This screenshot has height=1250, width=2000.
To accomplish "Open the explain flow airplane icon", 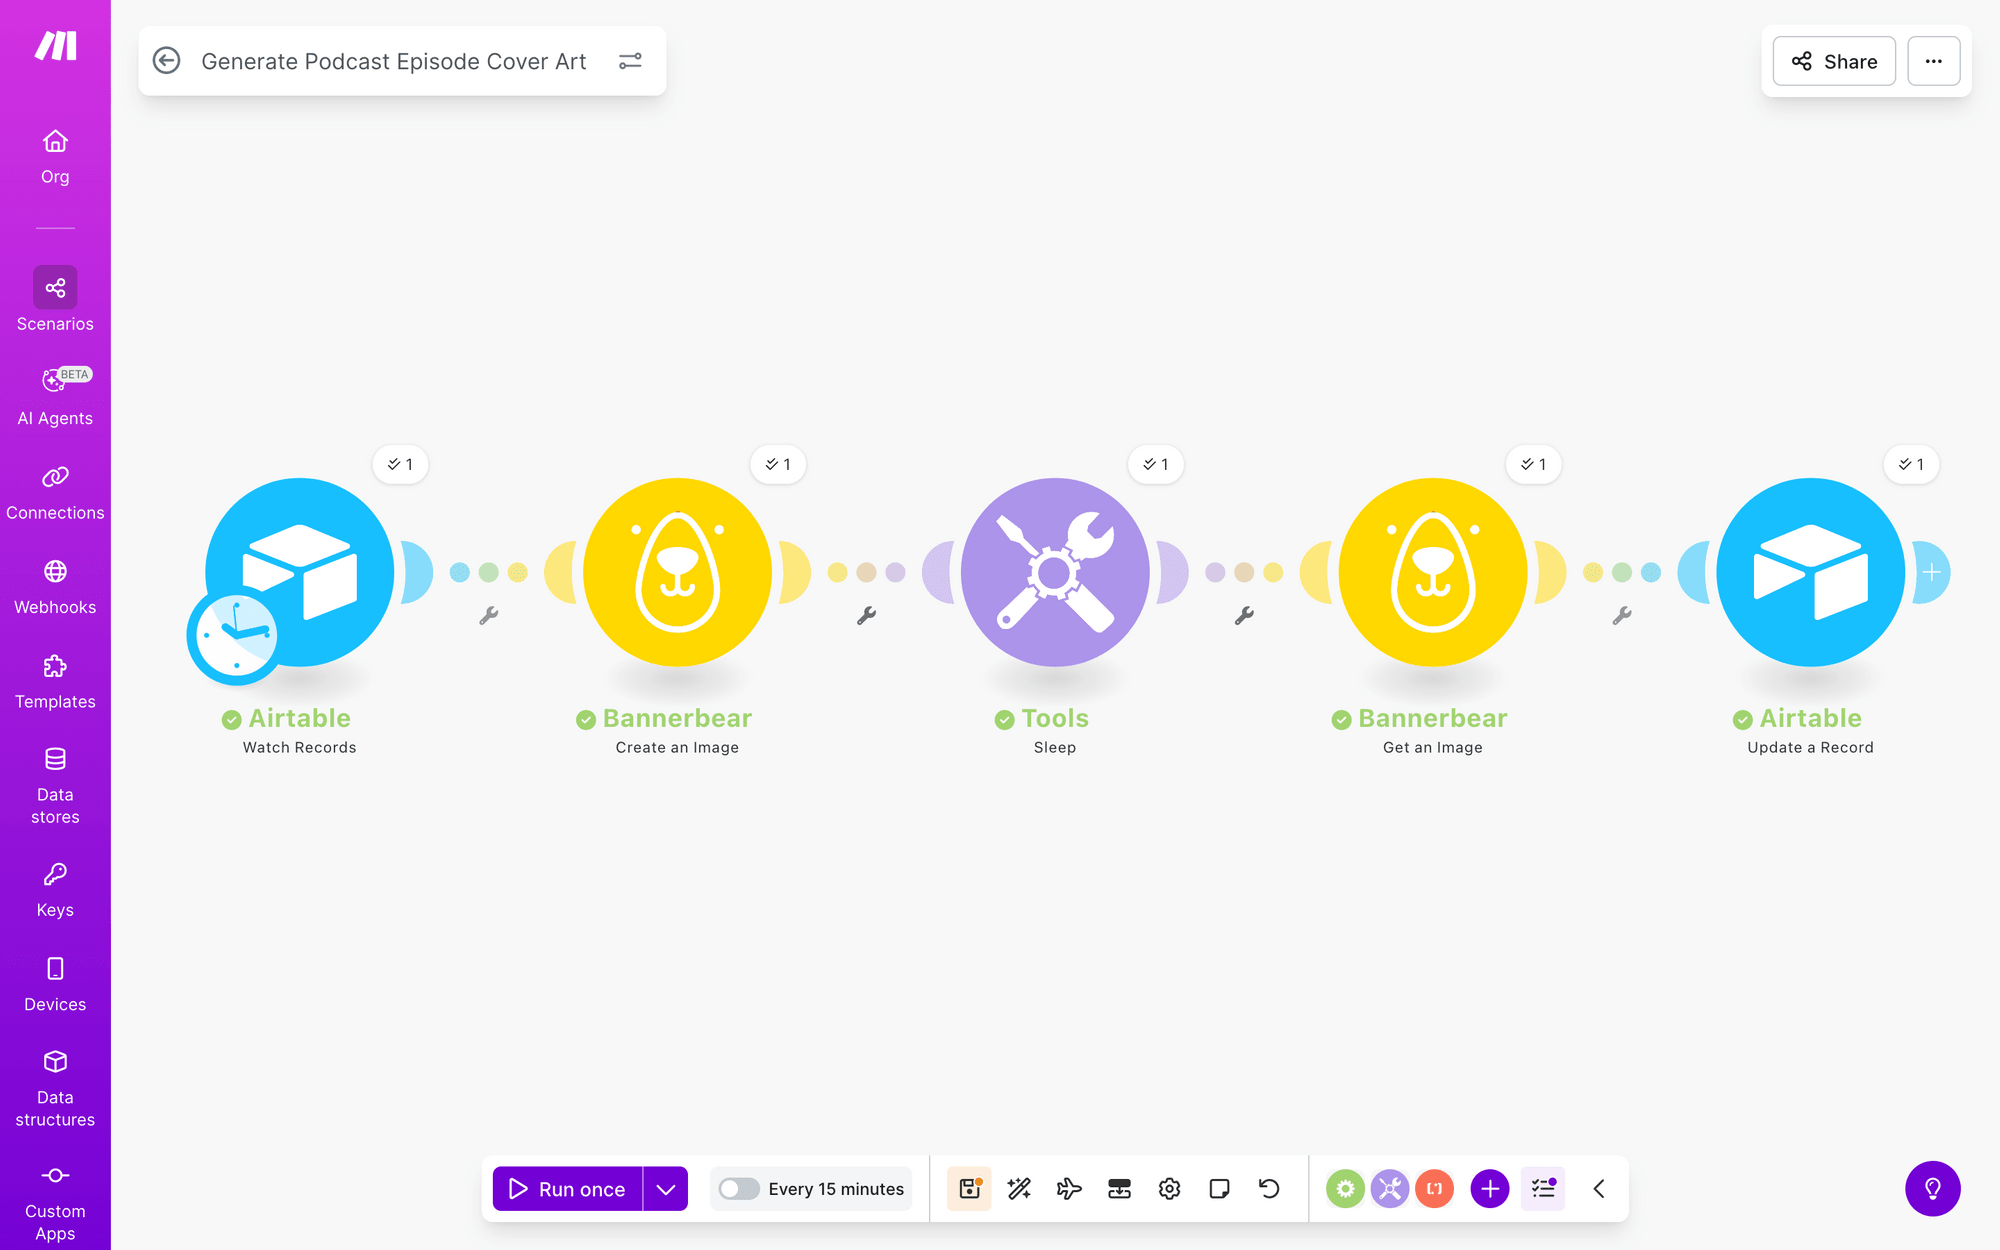I will tap(1069, 1188).
